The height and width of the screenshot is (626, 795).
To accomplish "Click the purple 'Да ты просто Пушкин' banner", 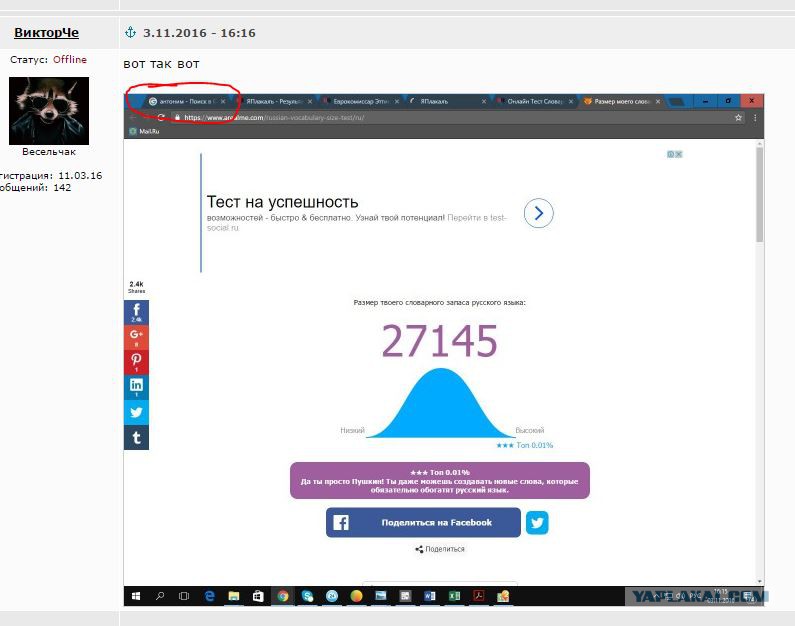I will pyautogui.click(x=440, y=481).
